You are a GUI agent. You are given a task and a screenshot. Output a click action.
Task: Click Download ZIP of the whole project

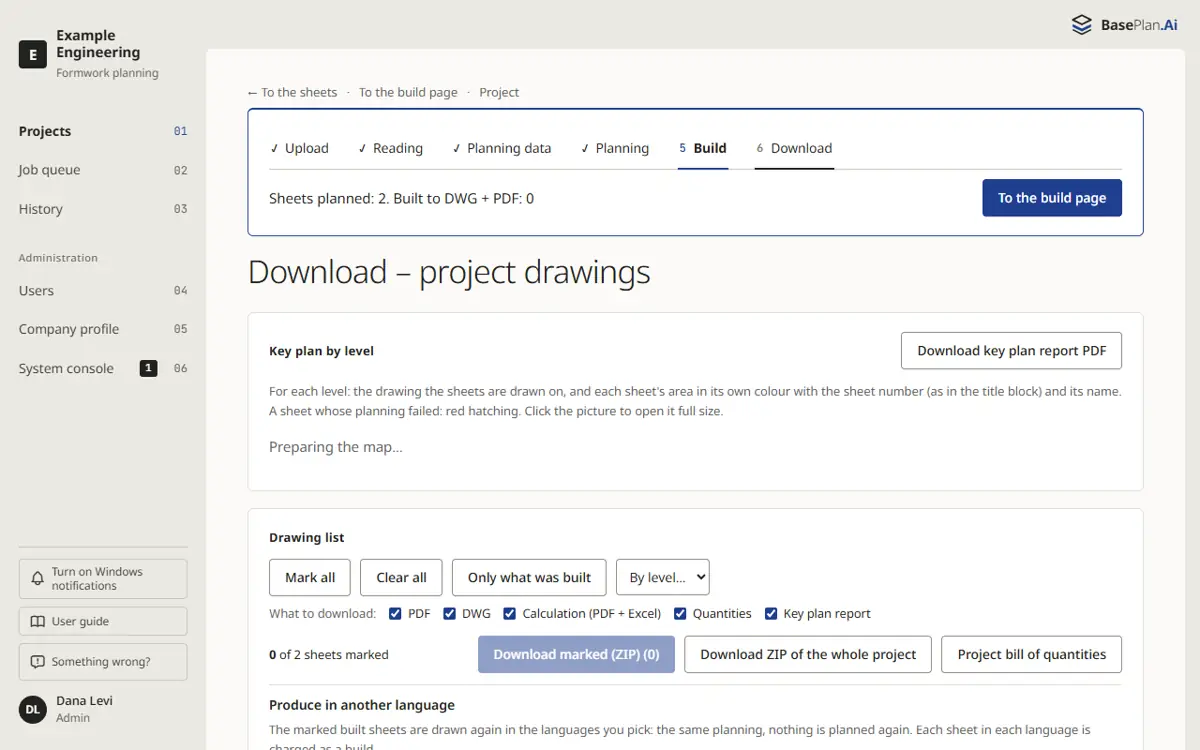coord(808,654)
